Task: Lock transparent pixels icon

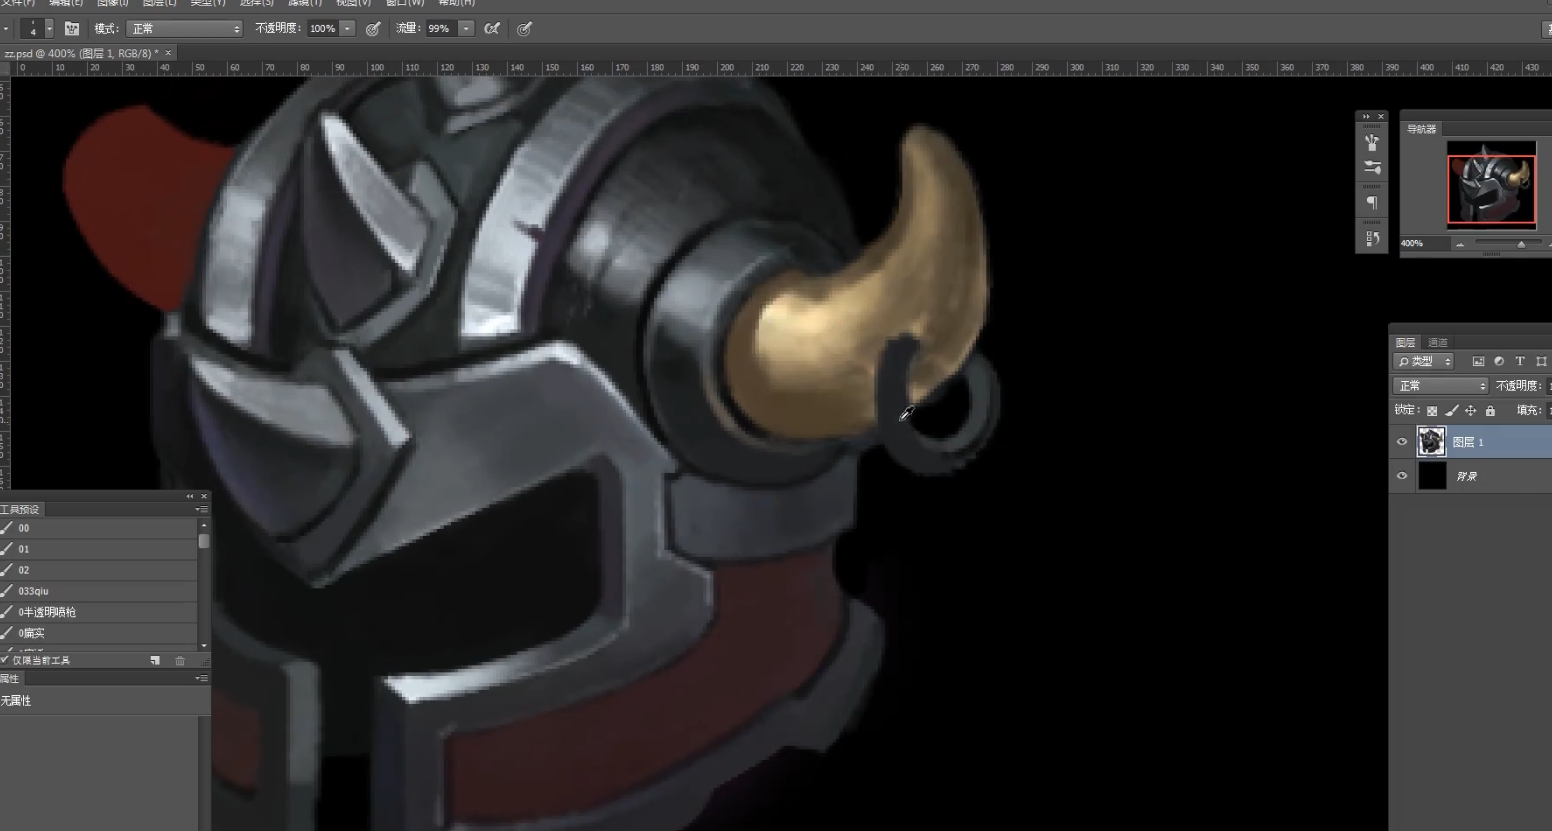Action: coord(1432,410)
